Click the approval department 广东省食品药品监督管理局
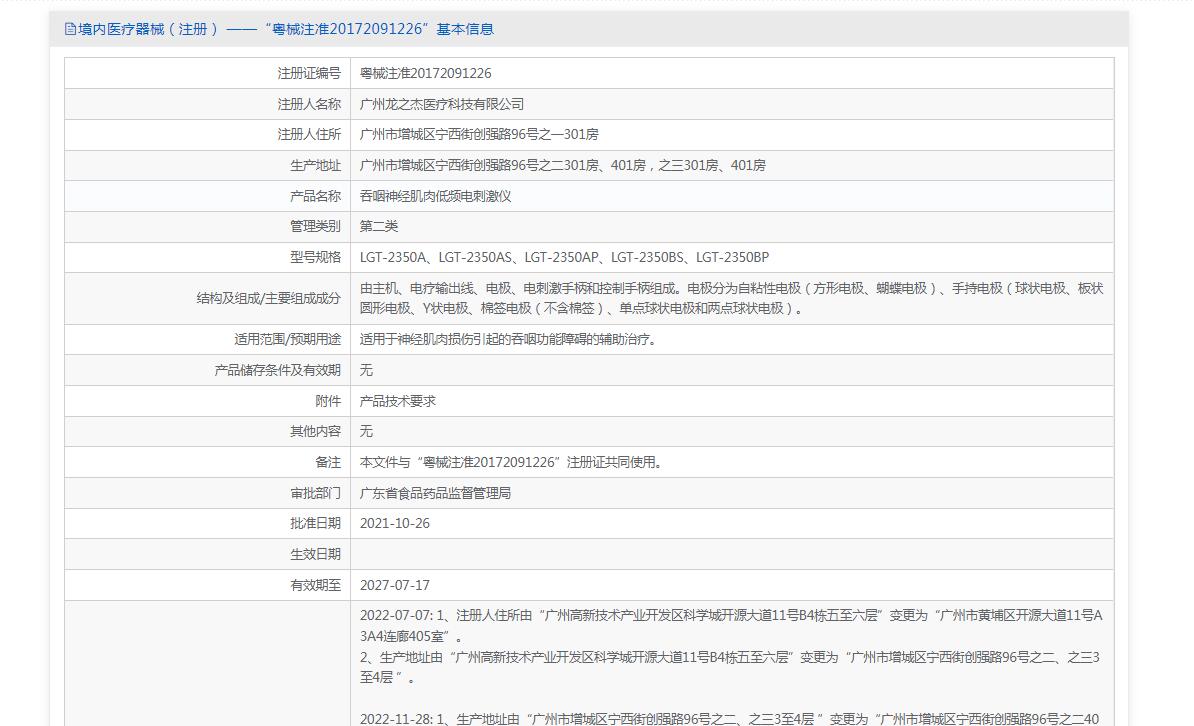 (435, 493)
